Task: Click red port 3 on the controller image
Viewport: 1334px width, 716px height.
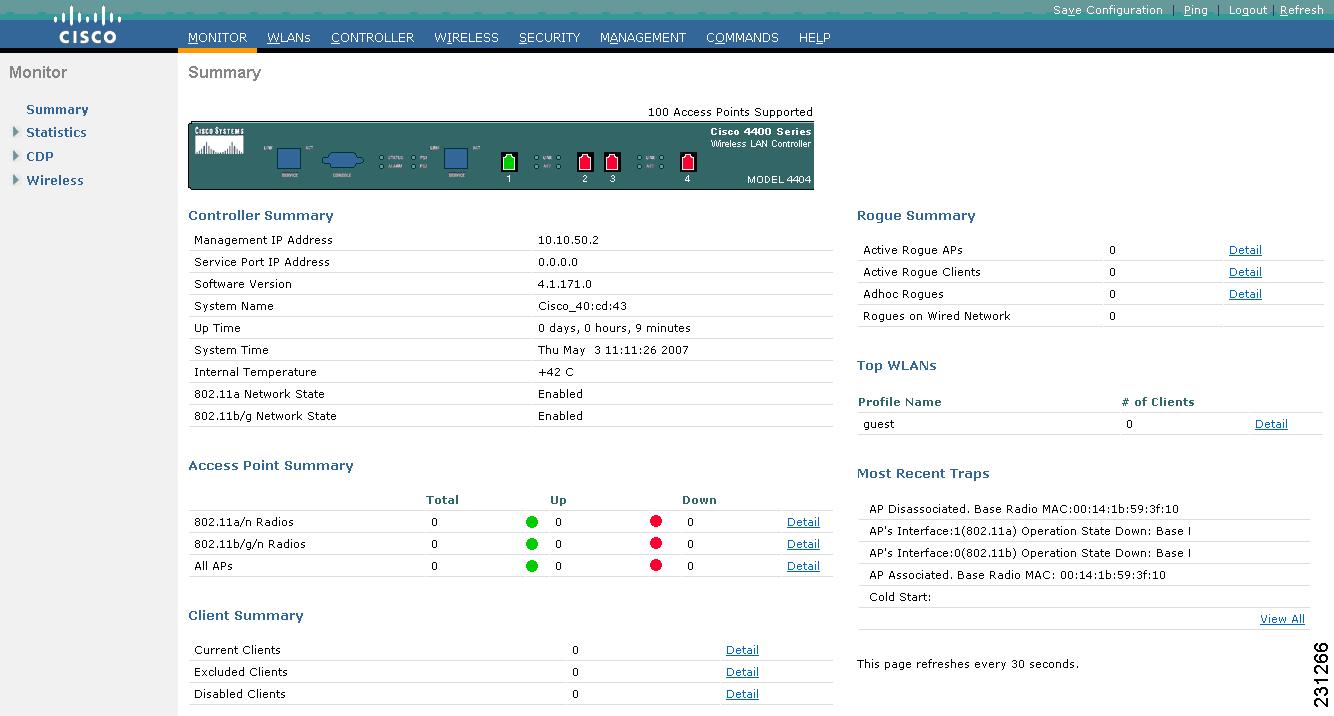Action: [612, 162]
